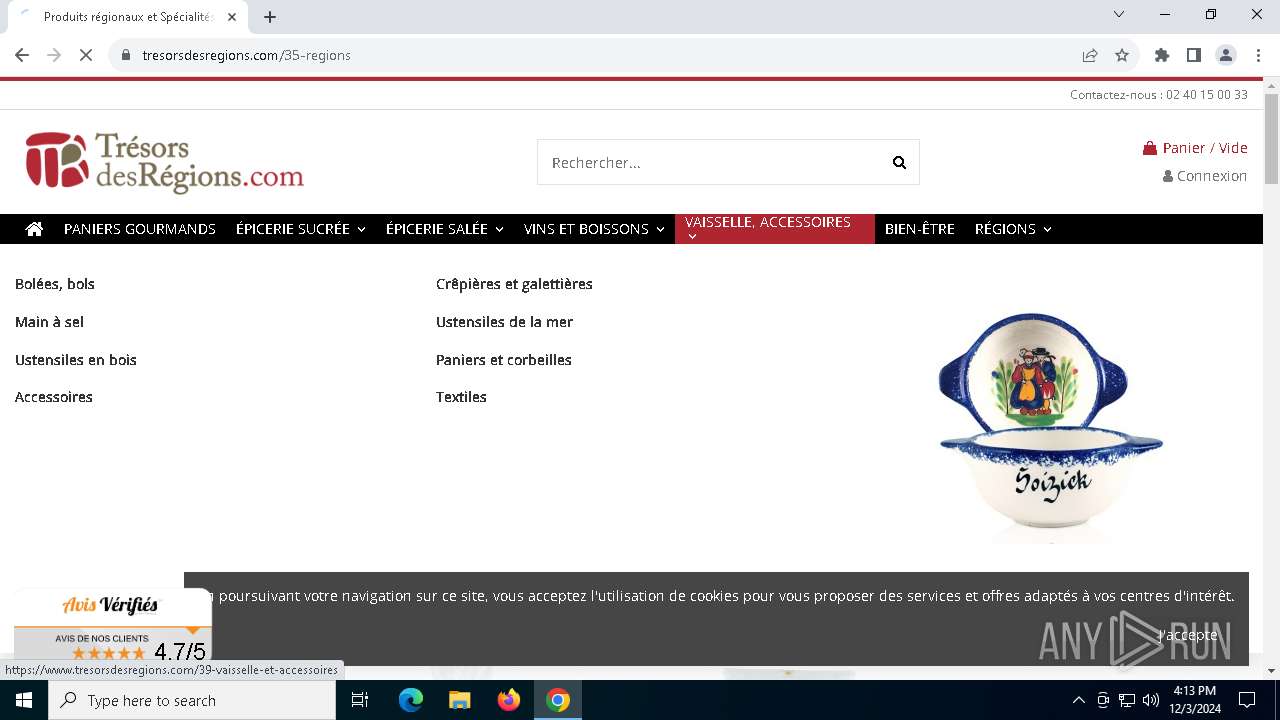The height and width of the screenshot is (720, 1280).
Task: Open Paniers Gourmands category
Action: [140, 229]
